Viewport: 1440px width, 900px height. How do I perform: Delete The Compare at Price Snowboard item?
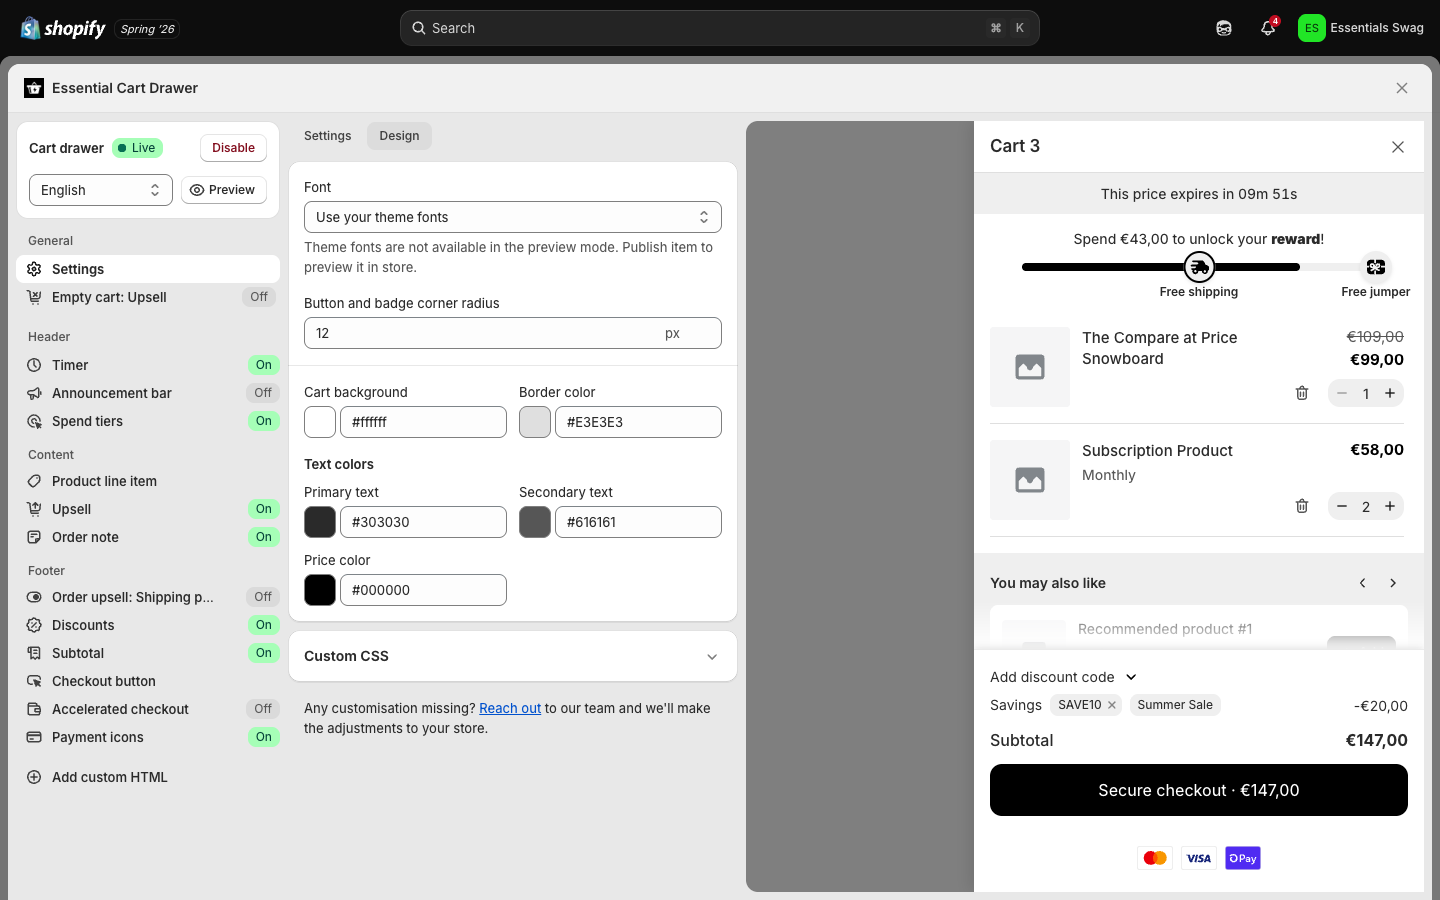(x=1302, y=393)
